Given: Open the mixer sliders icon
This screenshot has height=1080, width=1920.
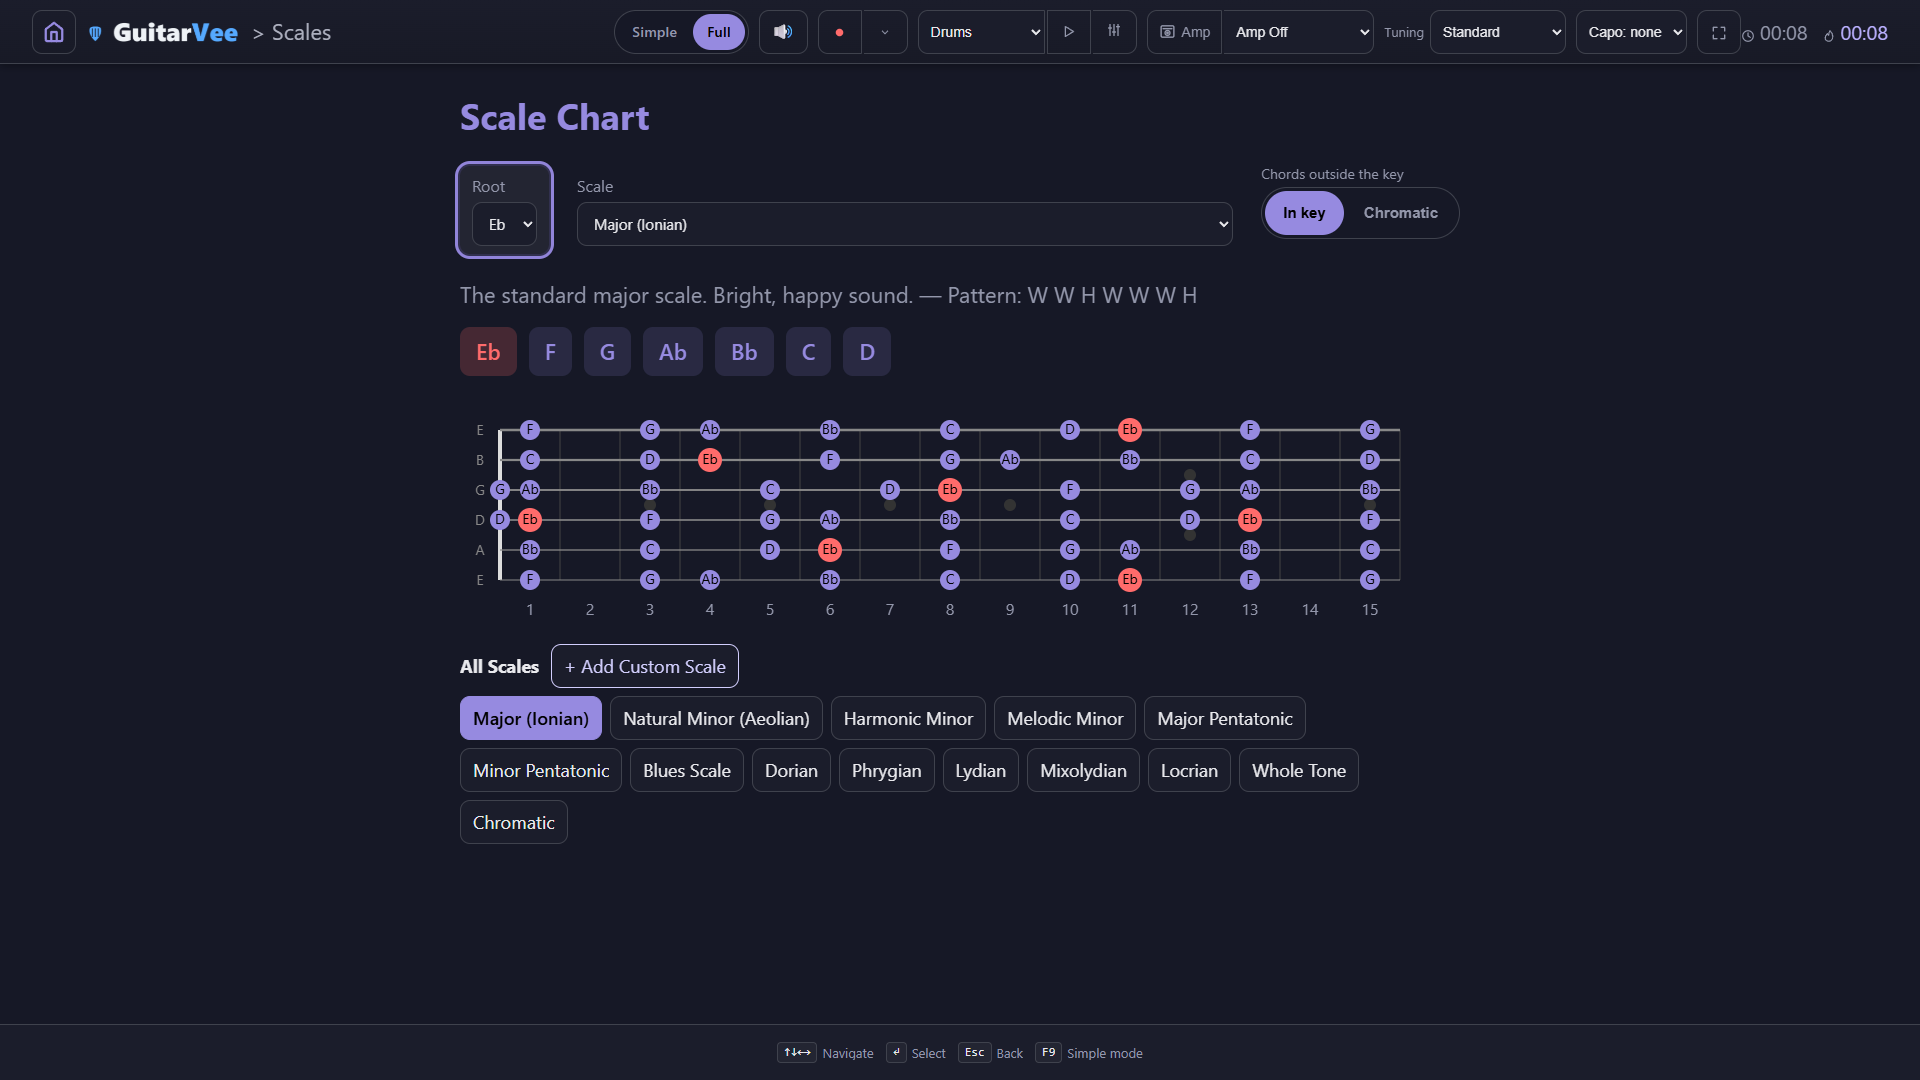Looking at the screenshot, I should pos(1114,32).
